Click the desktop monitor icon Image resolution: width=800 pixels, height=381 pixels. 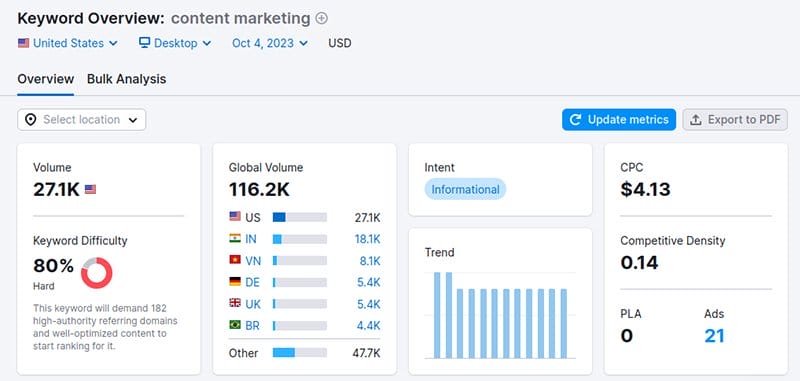[x=144, y=43]
